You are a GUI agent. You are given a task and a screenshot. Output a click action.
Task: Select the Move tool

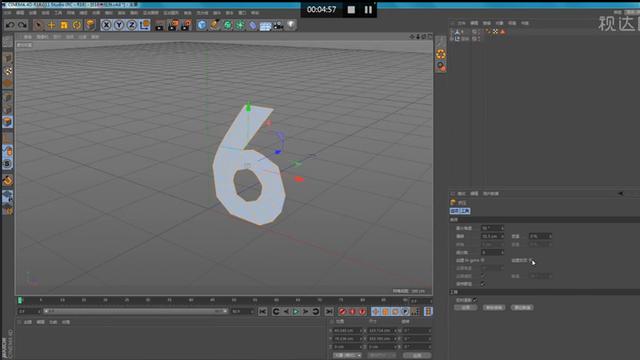(51, 25)
